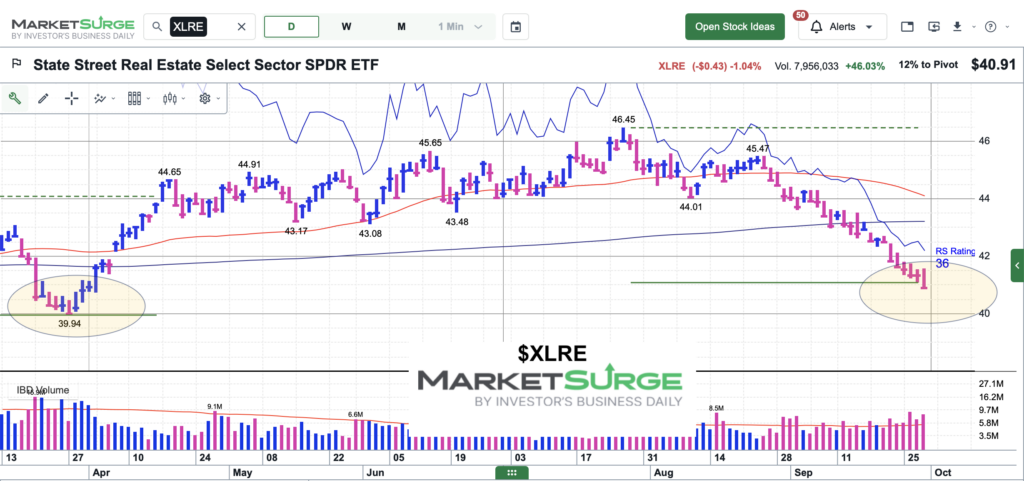Click the Sep month marker on timeline

(x=803, y=471)
